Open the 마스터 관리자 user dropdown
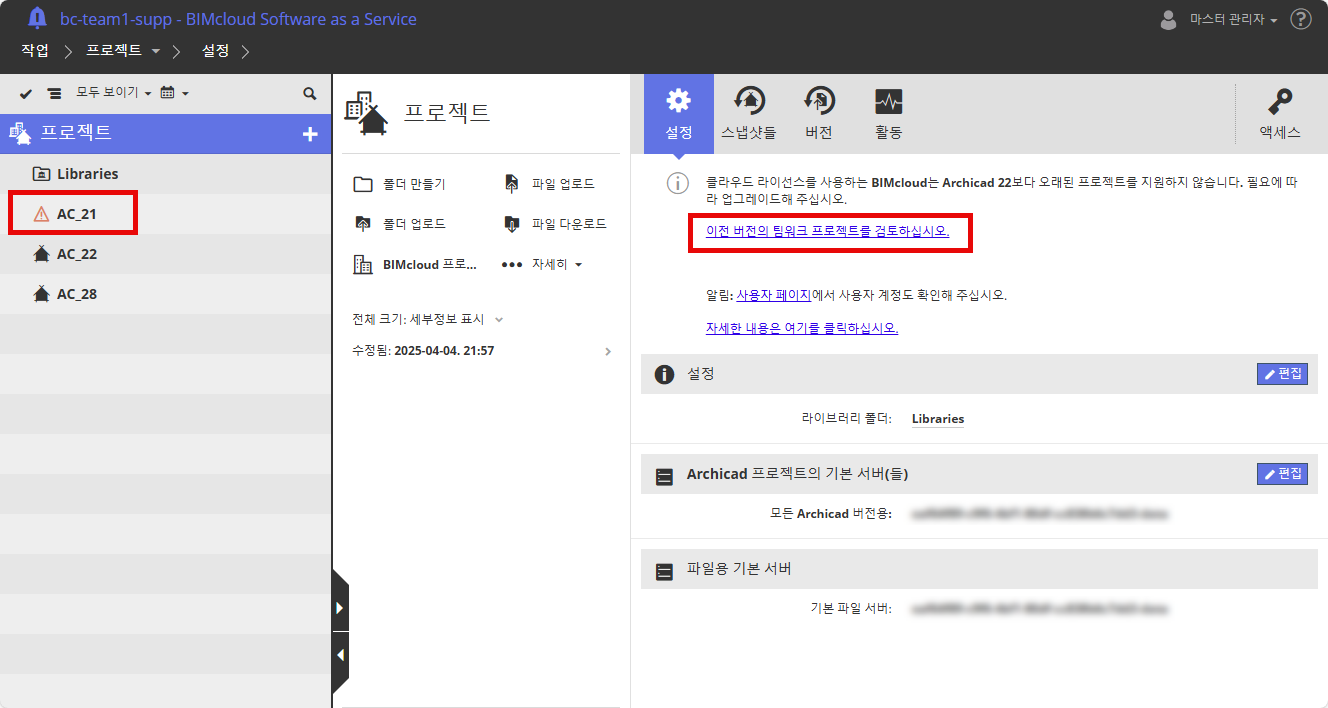This screenshot has width=1328, height=708. point(1233,20)
